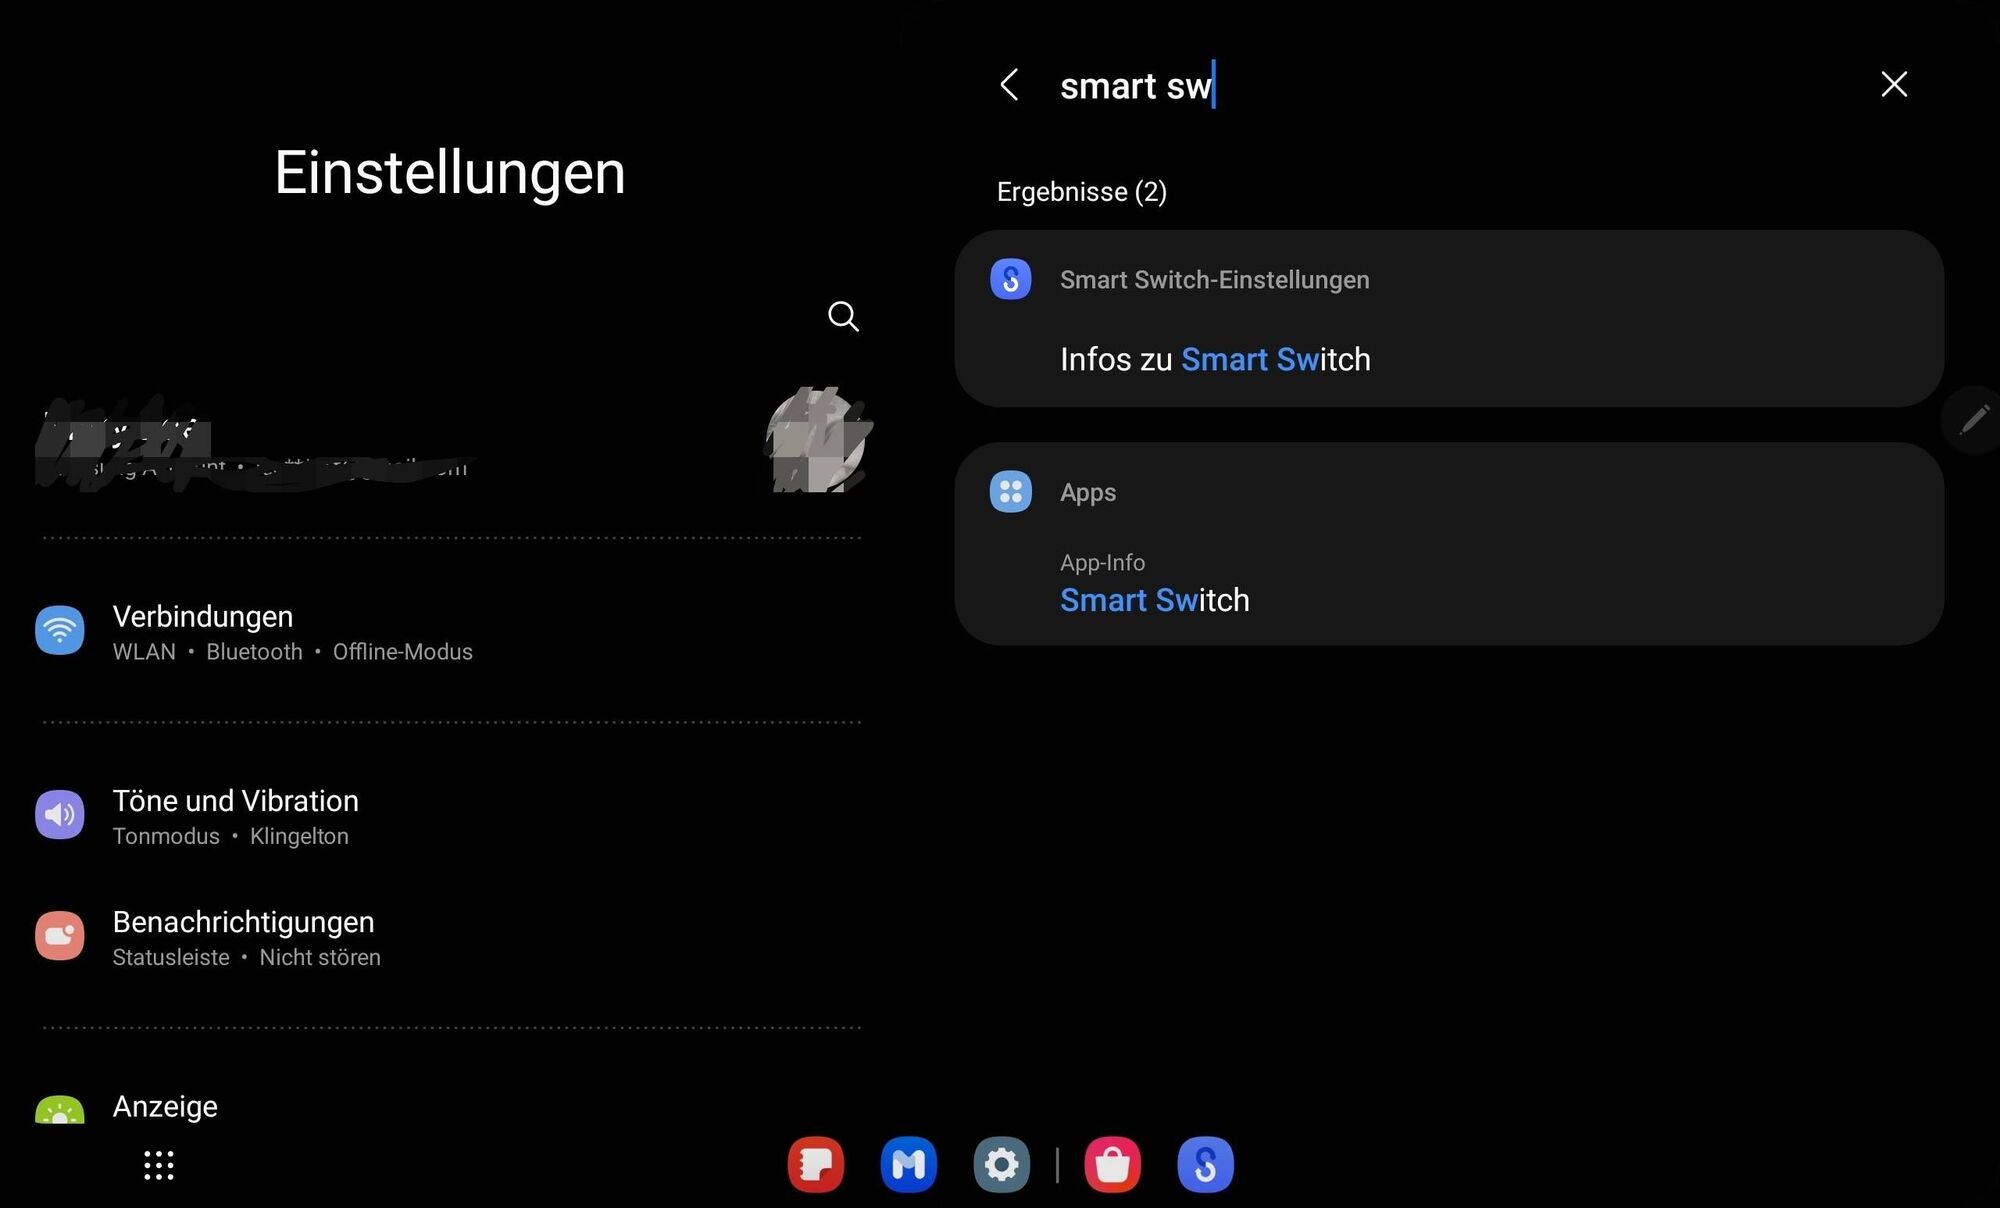Screen dimensions: 2000x1208
Task: Tap the 'Apps' header label
Action: 1088,492
